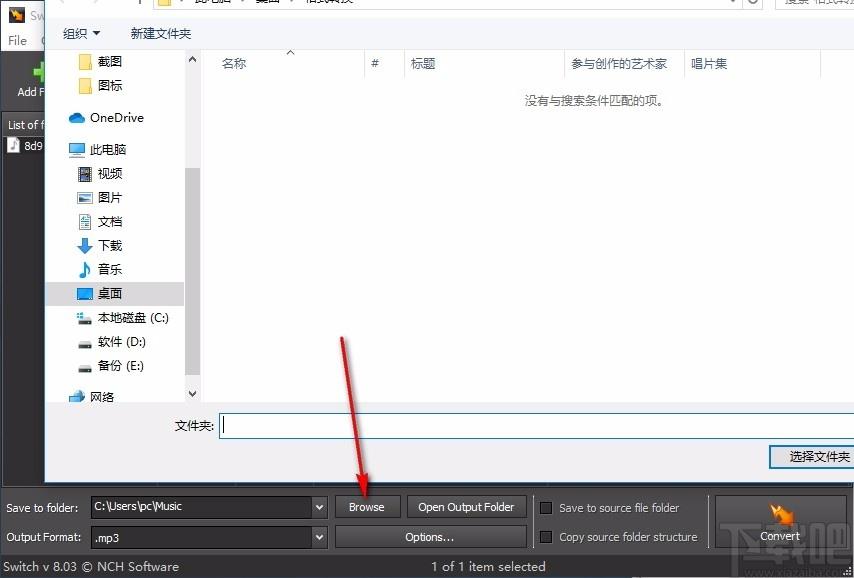This screenshot has width=854, height=578.
Task: Open the Output Format .mp3 combo box
Action: click(209, 537)
